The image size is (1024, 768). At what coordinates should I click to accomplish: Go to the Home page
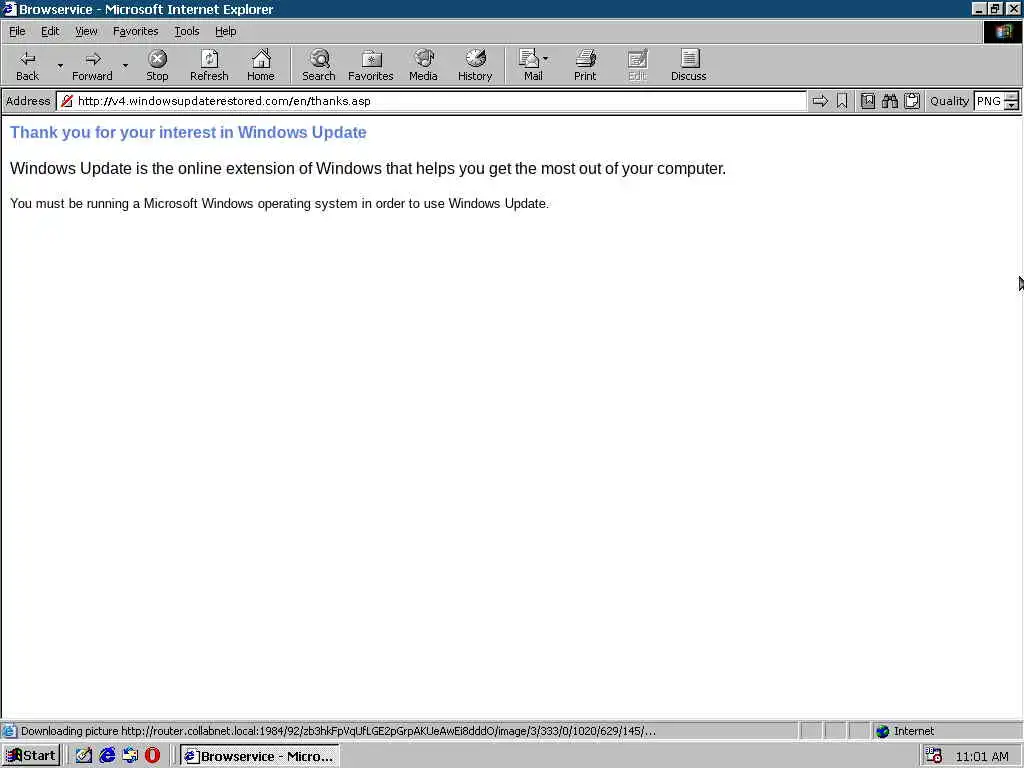(x=261, y=65)
